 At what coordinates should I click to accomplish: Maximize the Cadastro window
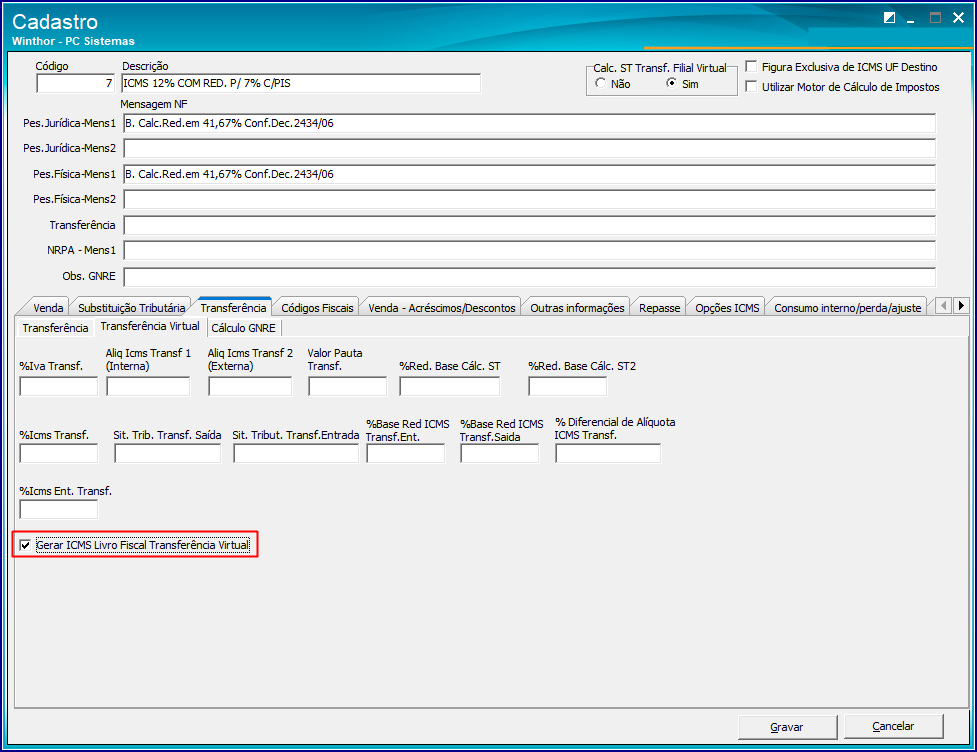coord(935,18)
